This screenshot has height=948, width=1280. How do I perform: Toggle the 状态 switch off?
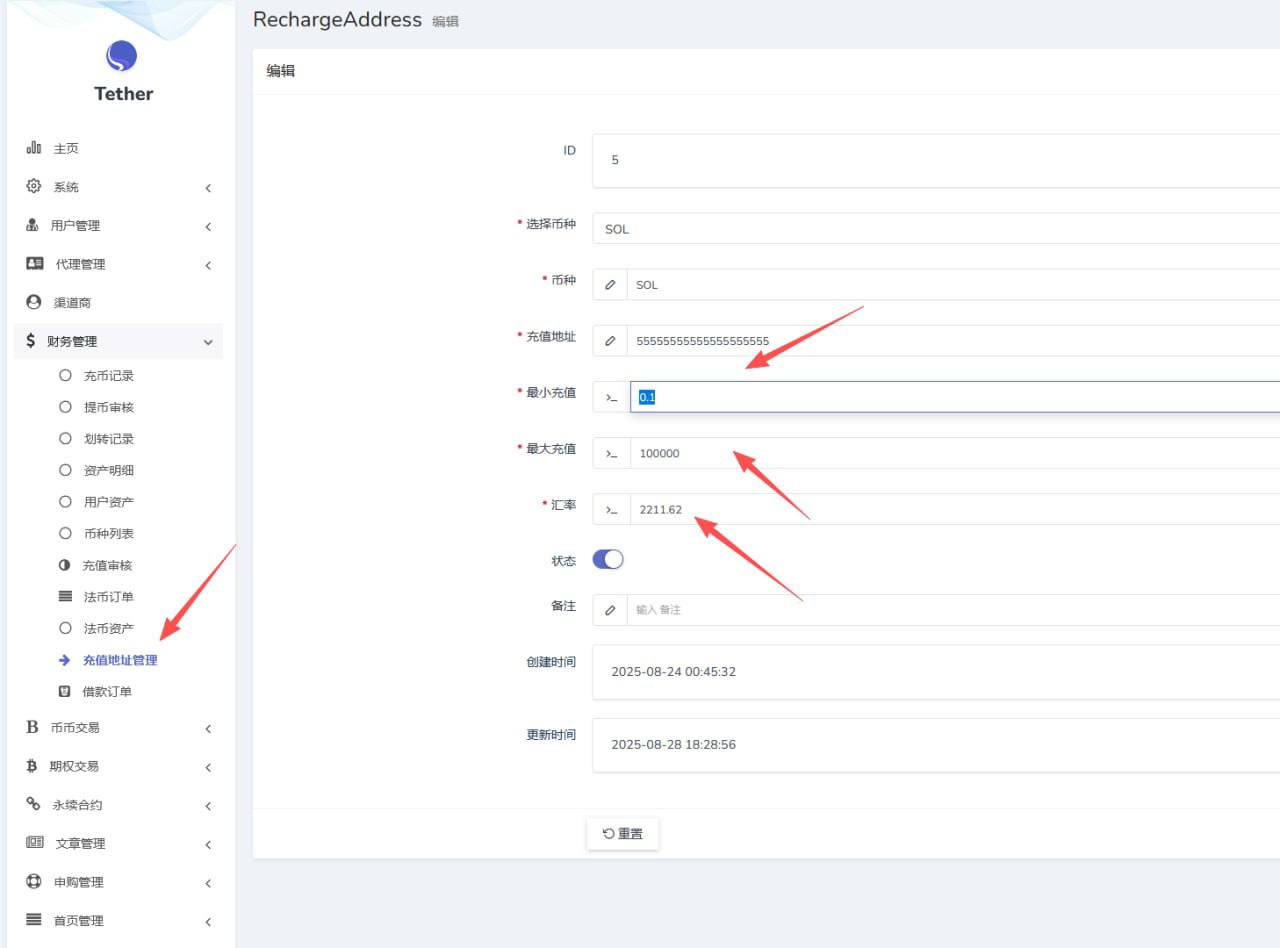click(608, 560)
